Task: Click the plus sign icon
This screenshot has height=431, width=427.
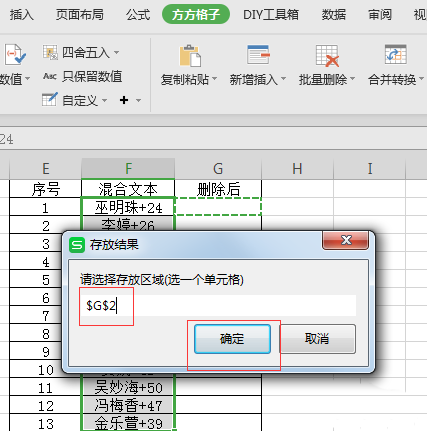Action: click(124, 100)
